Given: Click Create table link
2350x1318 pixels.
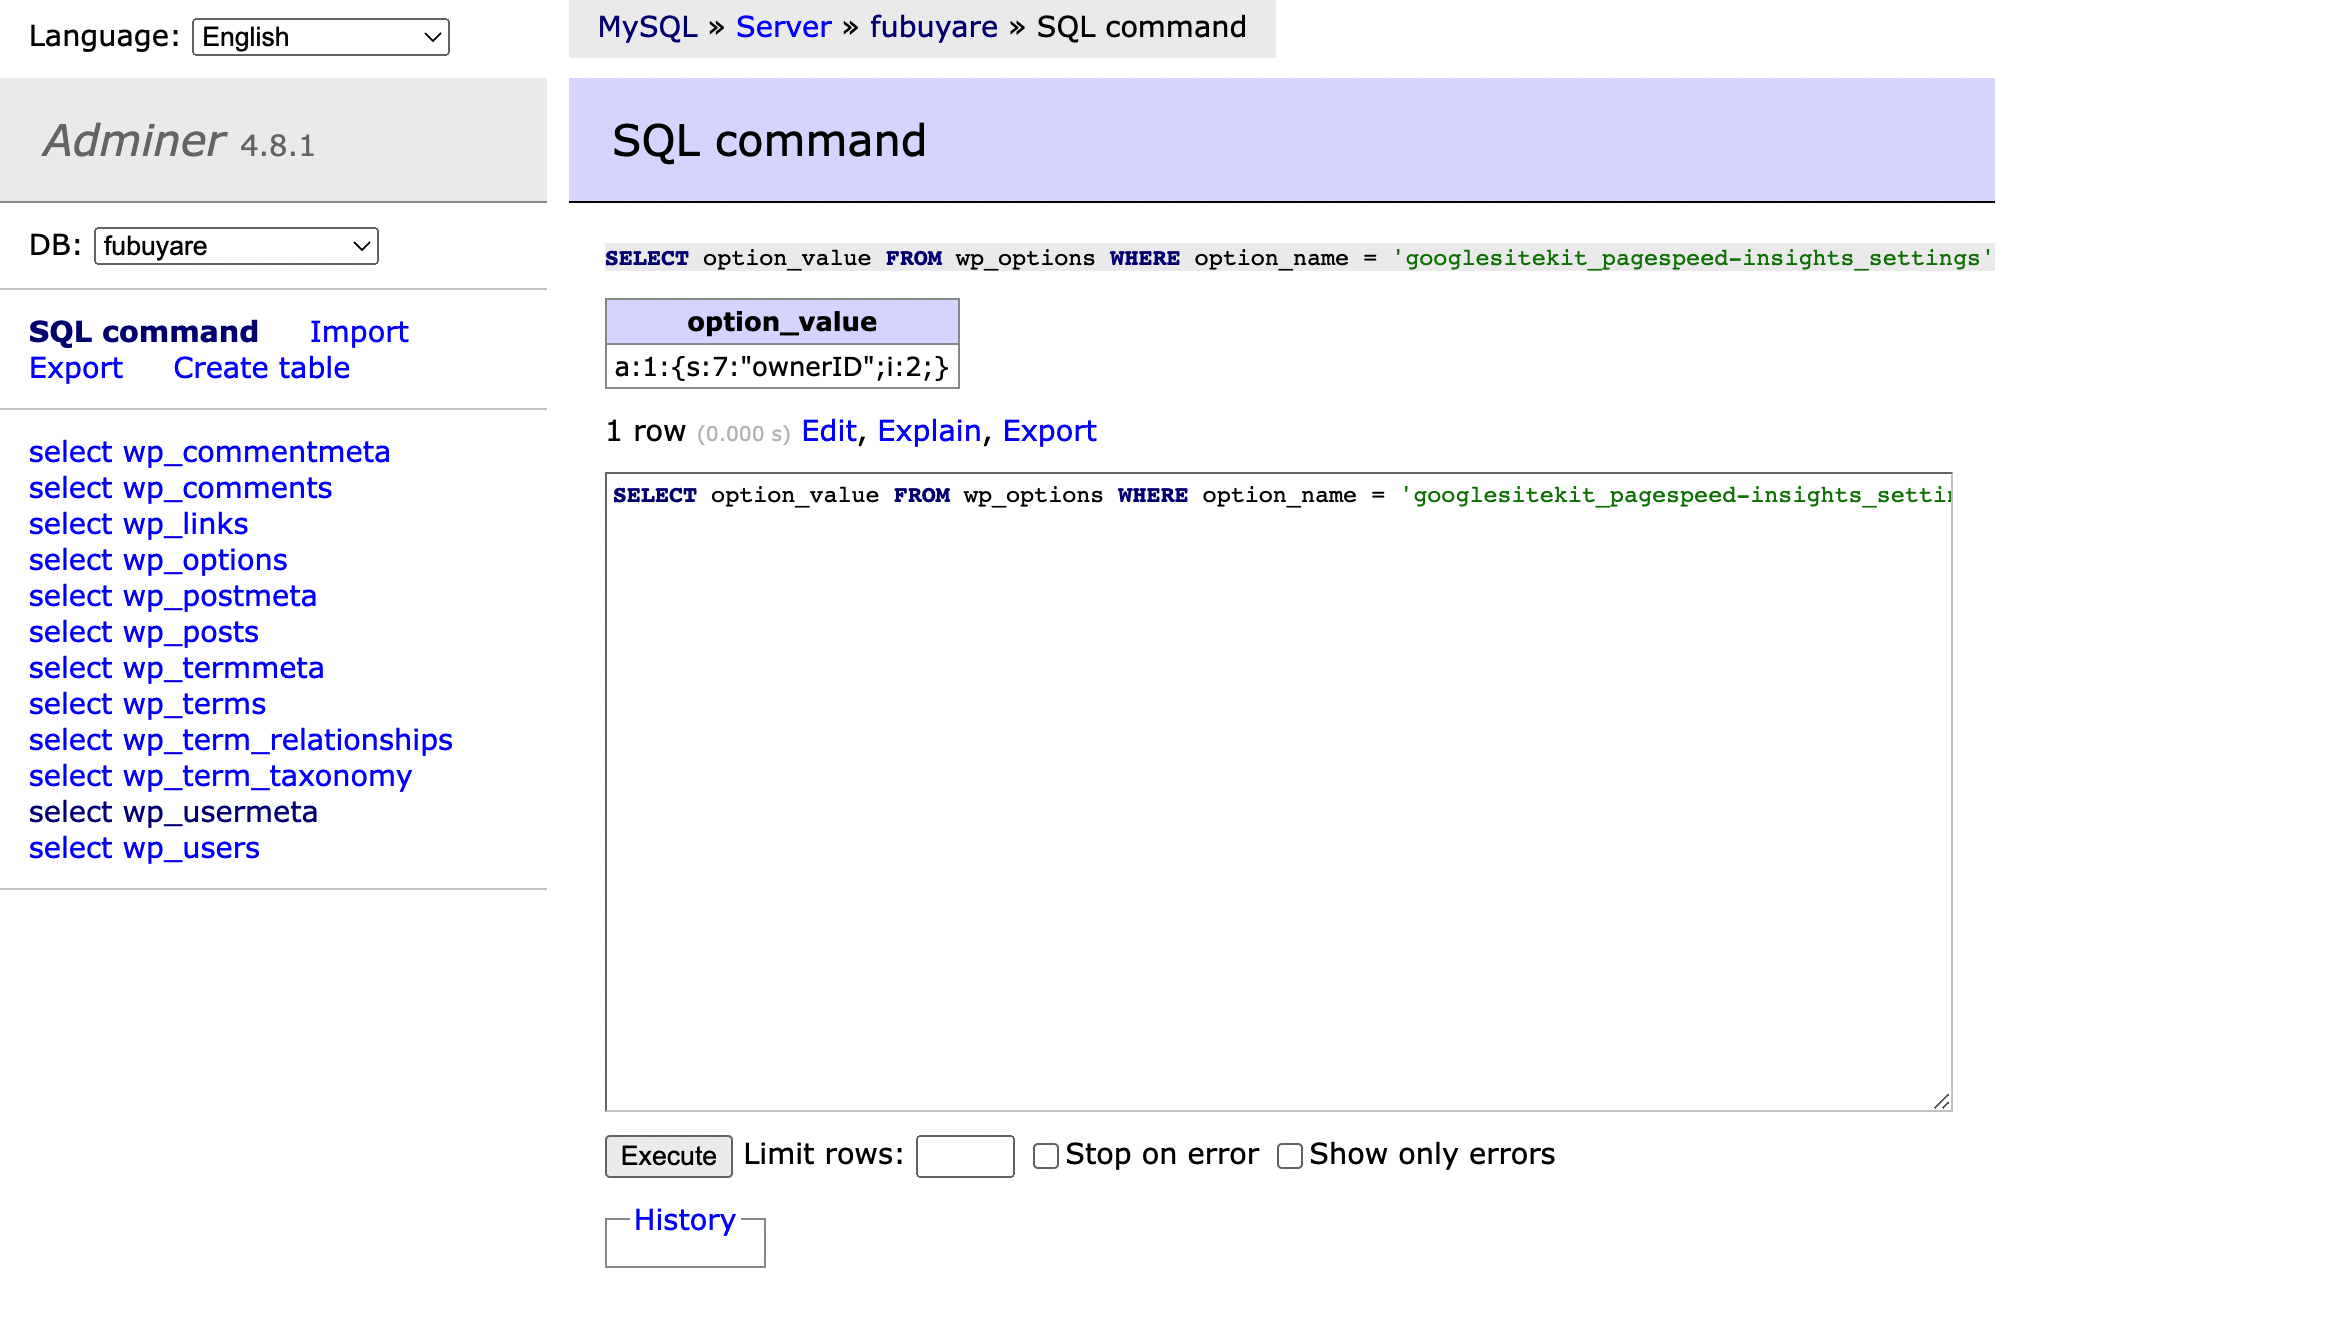Looking at the screenshot, I should 261,368.
